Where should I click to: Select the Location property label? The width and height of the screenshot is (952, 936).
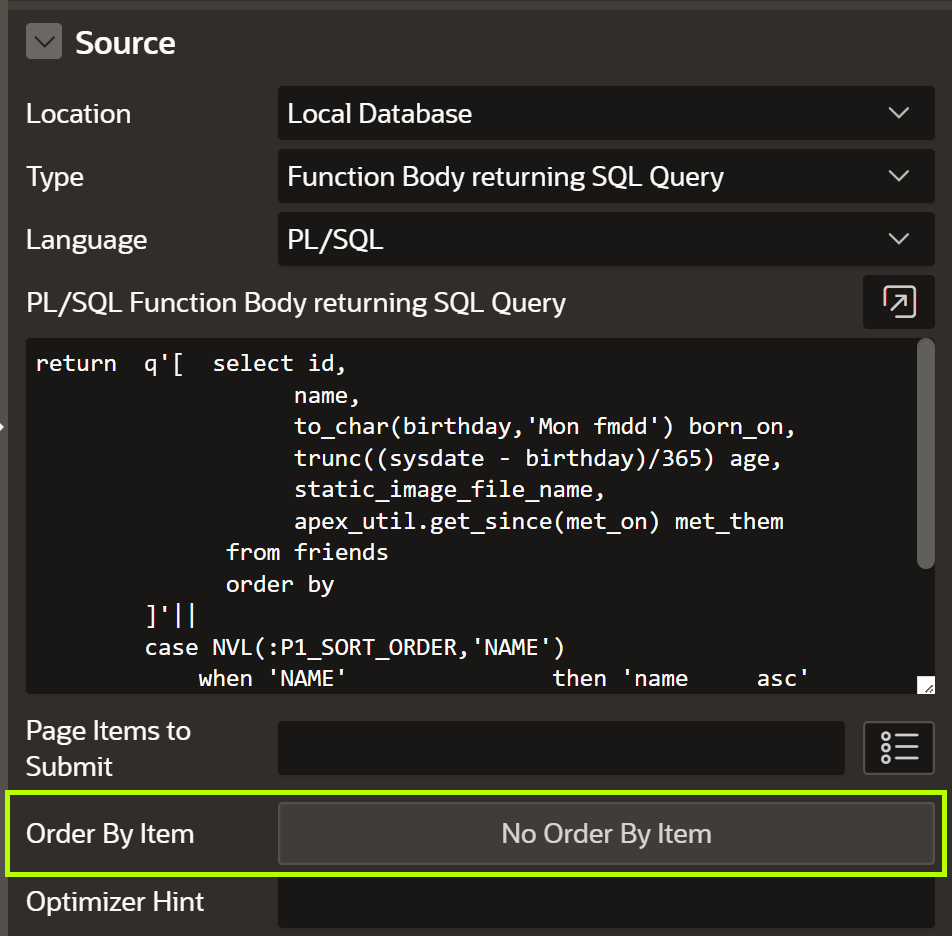pyautogui.click(x=78, y=114)
